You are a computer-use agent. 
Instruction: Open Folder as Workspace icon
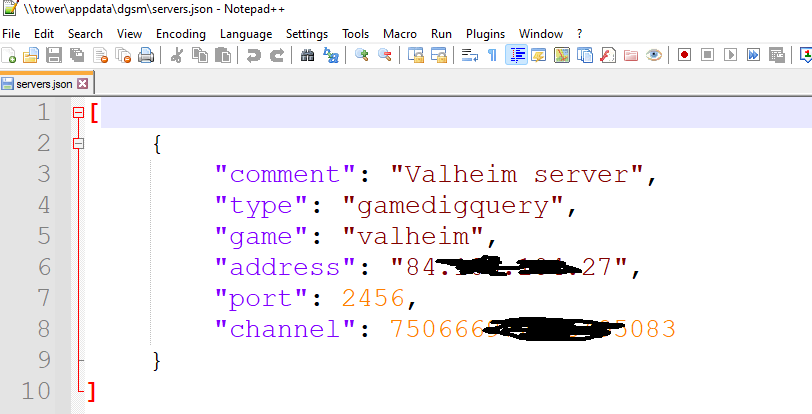pyautogui.click(x=631, y=54)
